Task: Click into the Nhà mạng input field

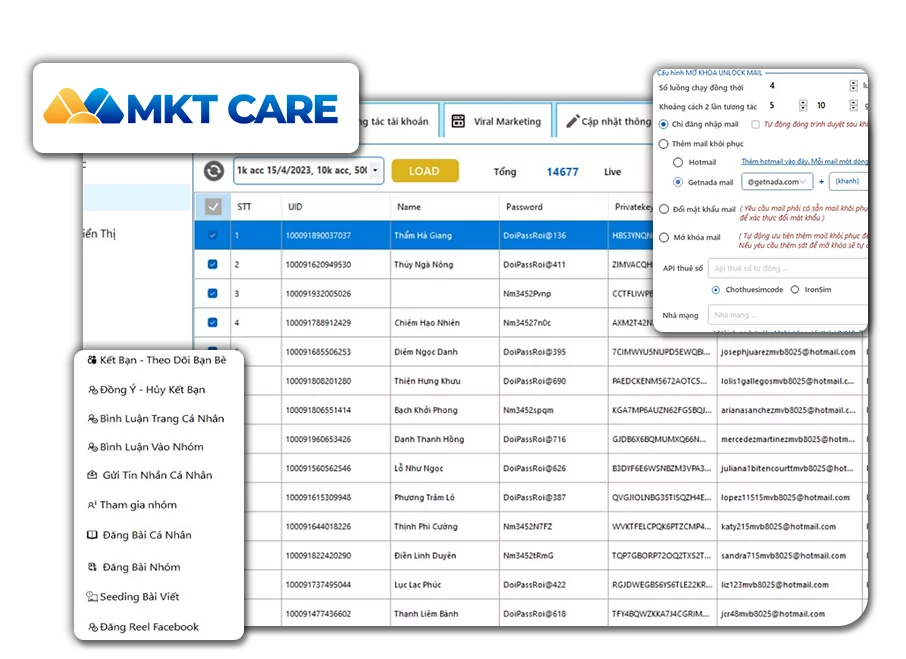Action: pyautogui.click(x=788, y=315)
